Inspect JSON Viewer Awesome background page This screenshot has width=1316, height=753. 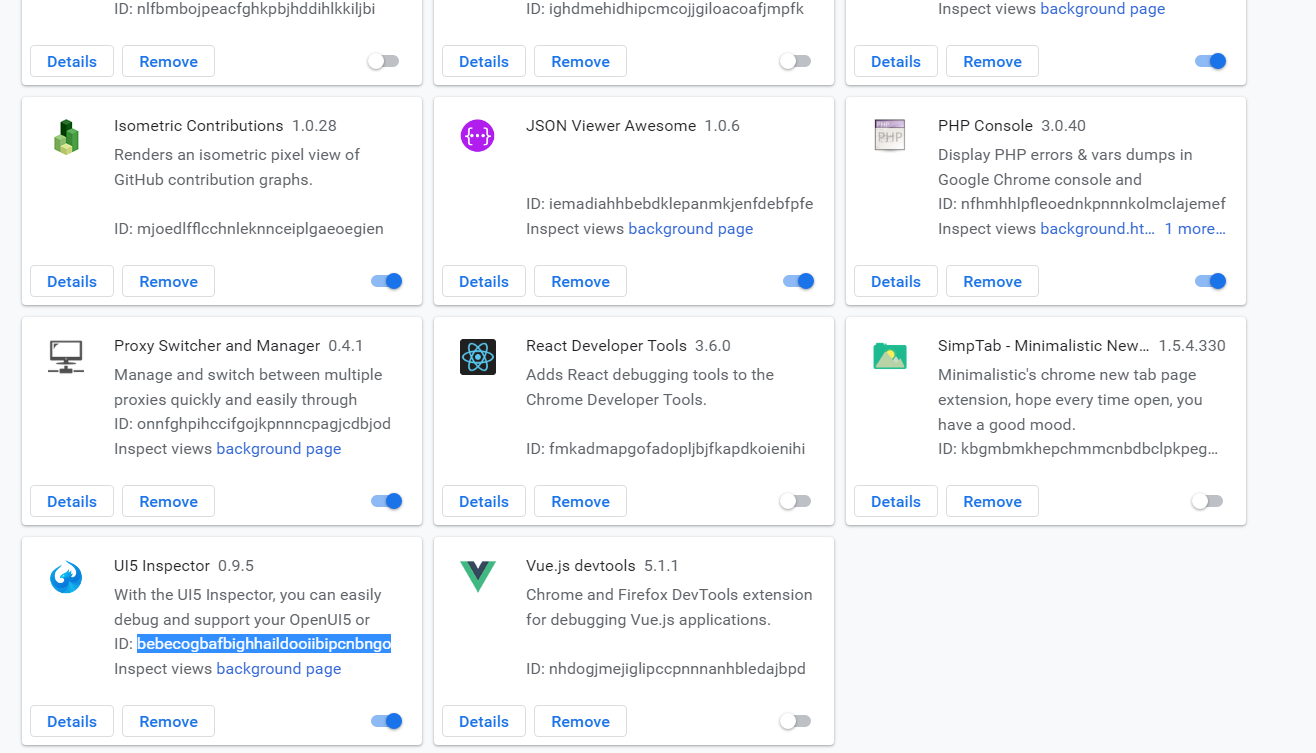click(x=690, y=229)
